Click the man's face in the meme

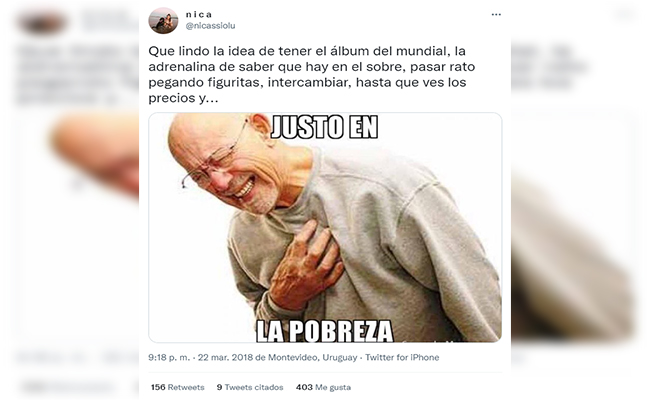point(224,164)
